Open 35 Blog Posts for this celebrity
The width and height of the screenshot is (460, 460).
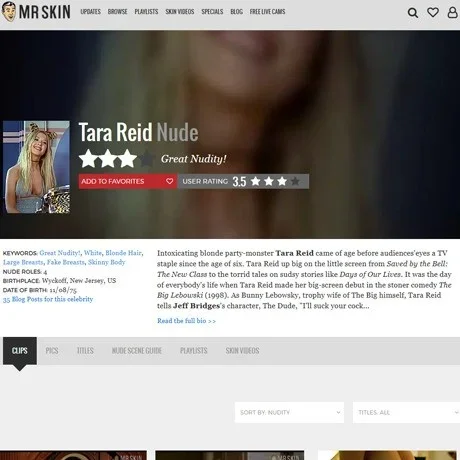click(48, 299)
